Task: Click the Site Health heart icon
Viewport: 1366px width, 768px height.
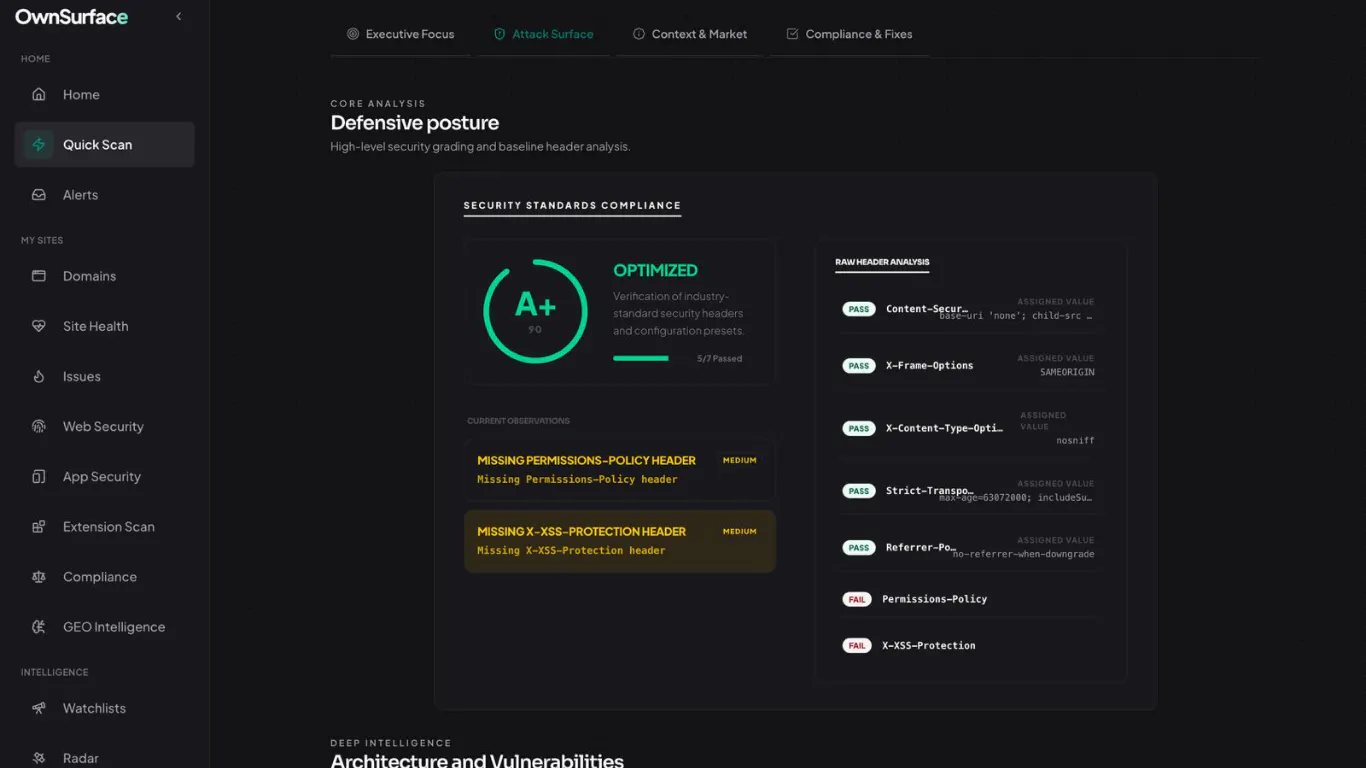Action: pyautogui.click(x=39, y=326)
